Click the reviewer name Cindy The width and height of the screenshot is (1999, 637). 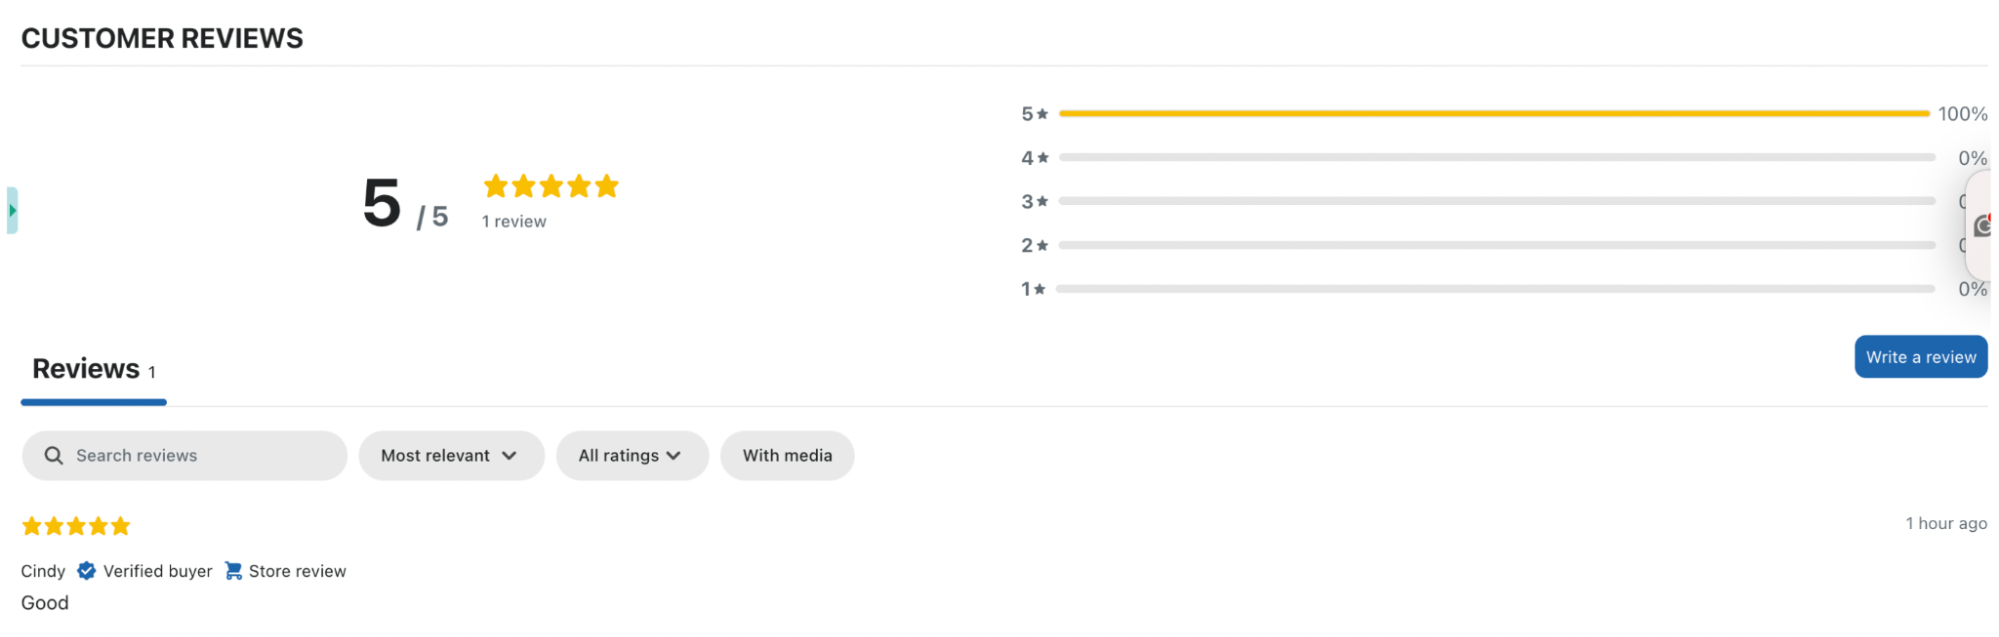pyautogui.click(x=43, y=571)
